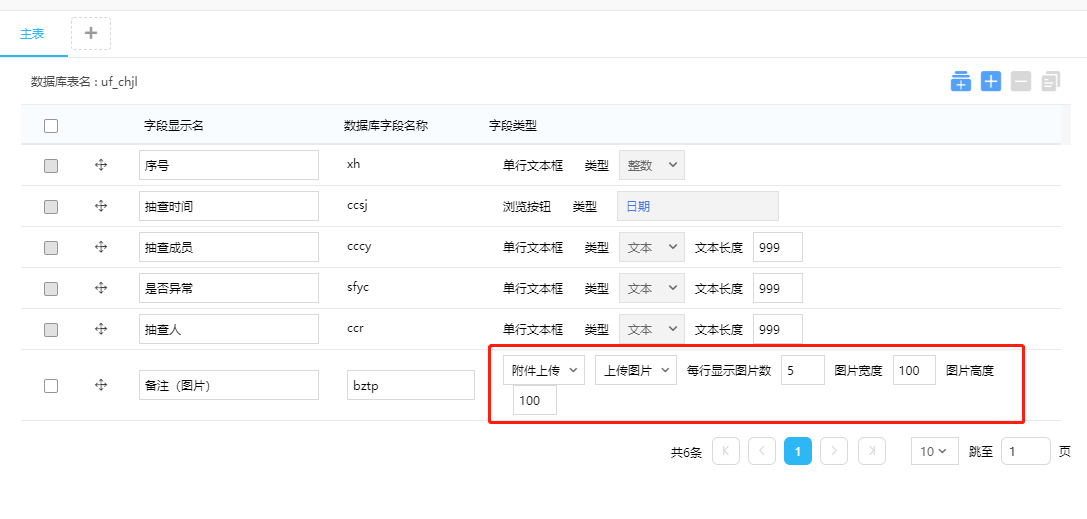Click the move handle for 抽查时间 row
Viewport: 1087px width, 519px height.
pyautogui.click(x=101, y=206)
